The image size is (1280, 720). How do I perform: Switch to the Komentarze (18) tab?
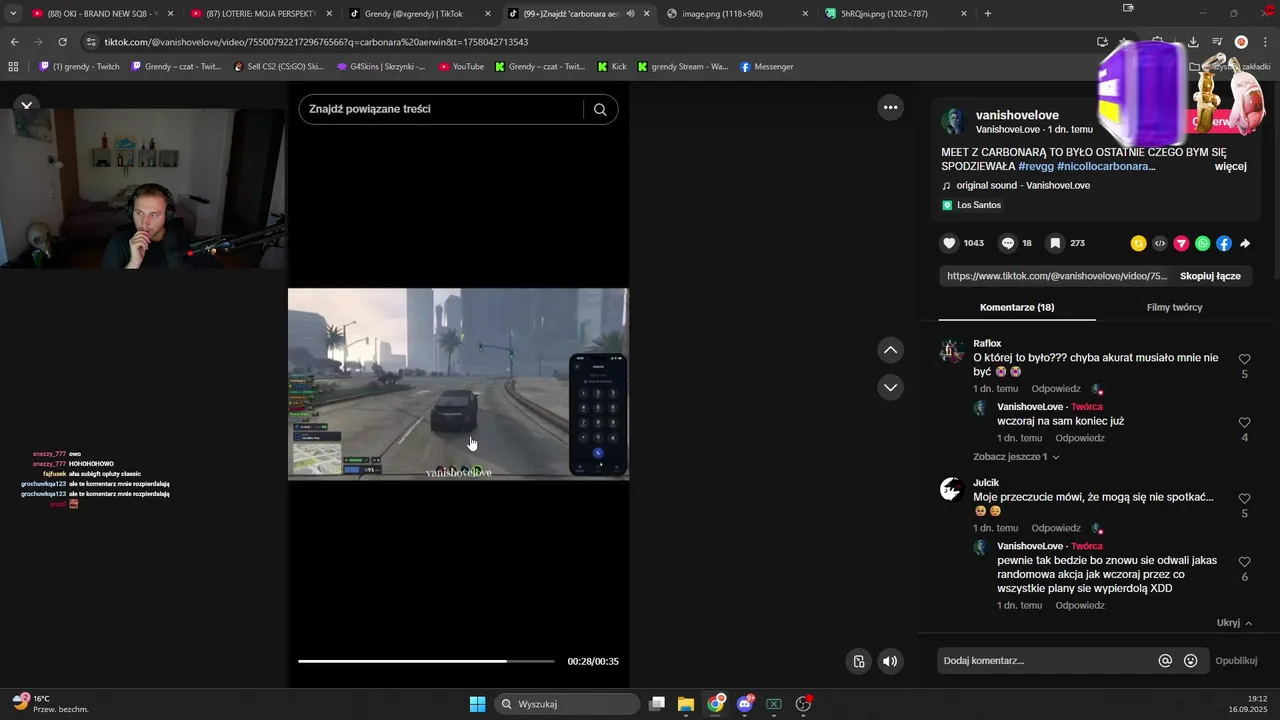1017,307
